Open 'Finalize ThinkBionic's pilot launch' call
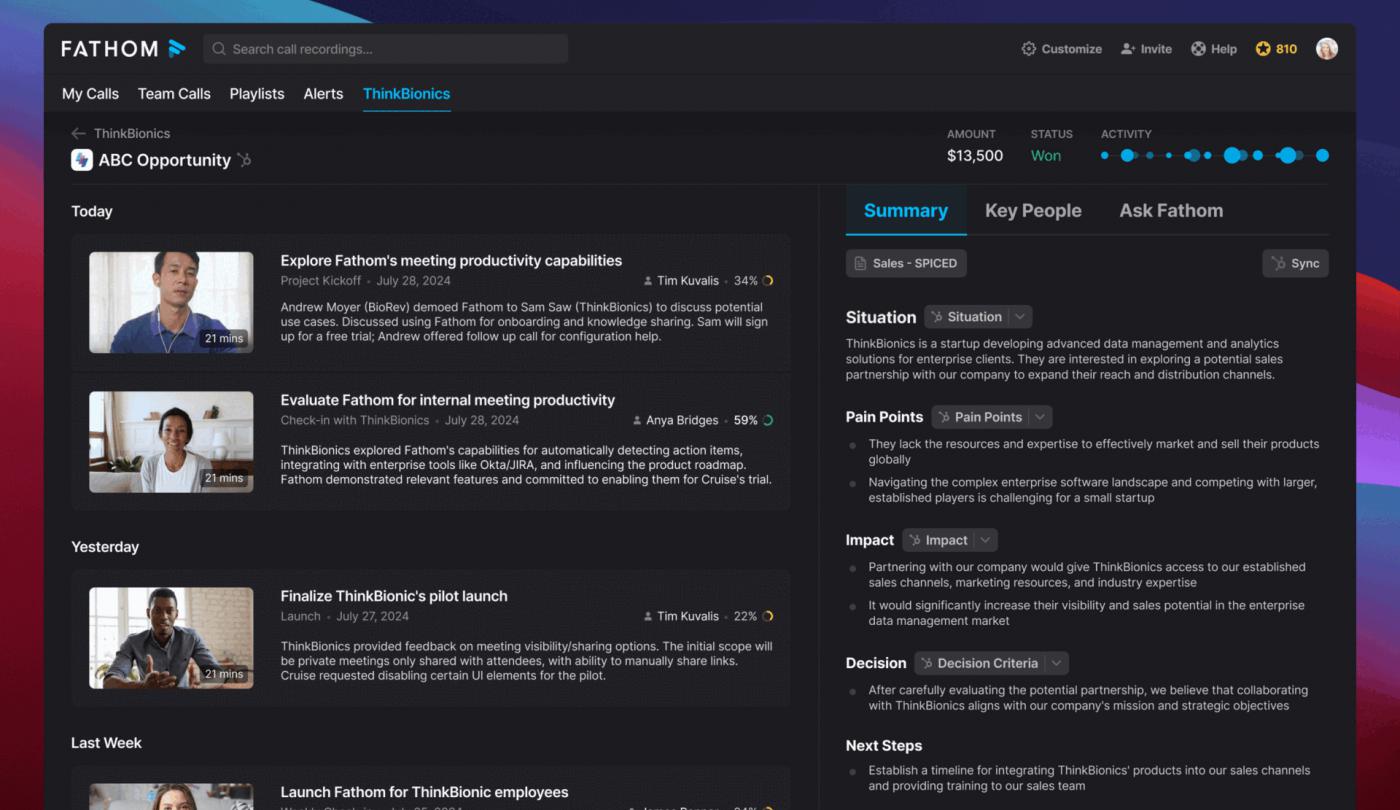The width and height of the screenshot is (1400, 810). [394, 596]
